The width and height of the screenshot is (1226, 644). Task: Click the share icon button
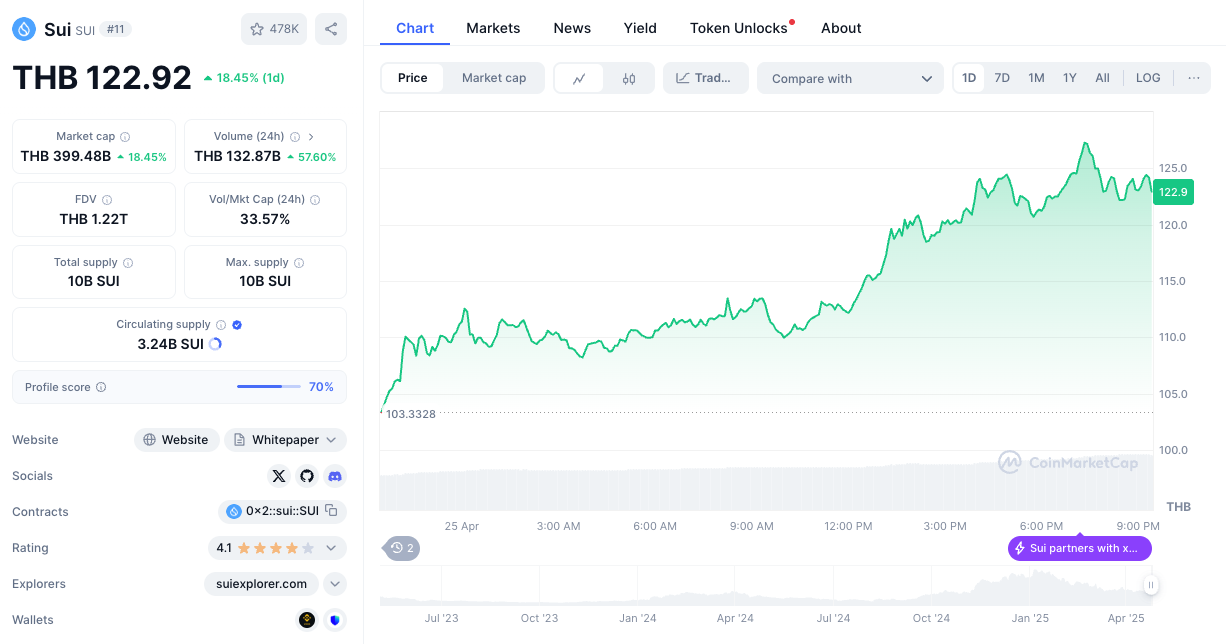(x=331, y=29)
